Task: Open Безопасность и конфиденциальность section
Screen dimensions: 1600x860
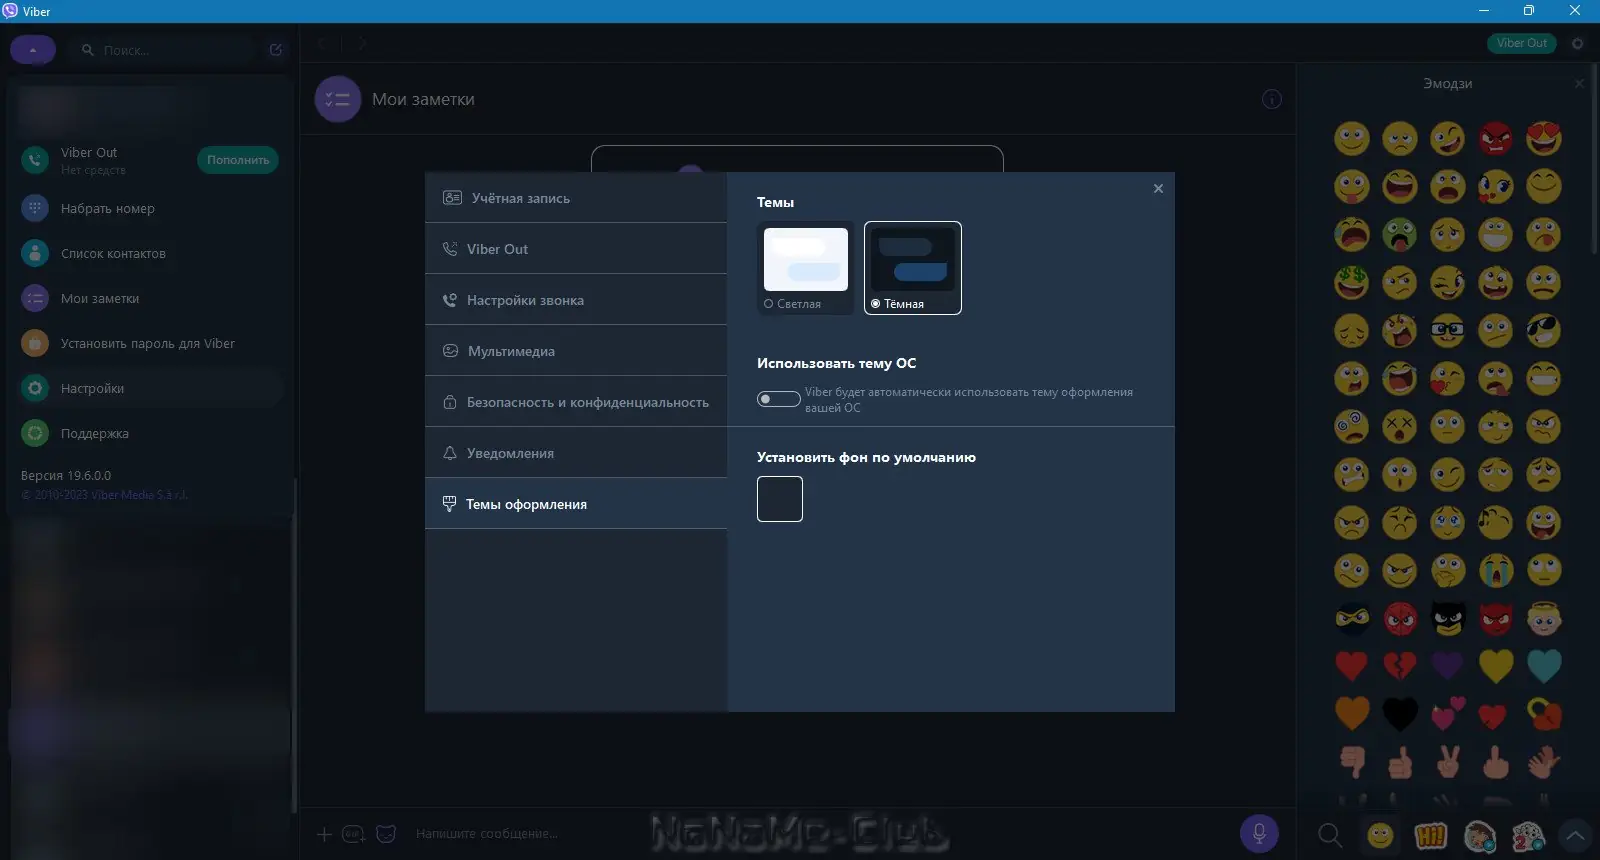Action: click(576, 402)
